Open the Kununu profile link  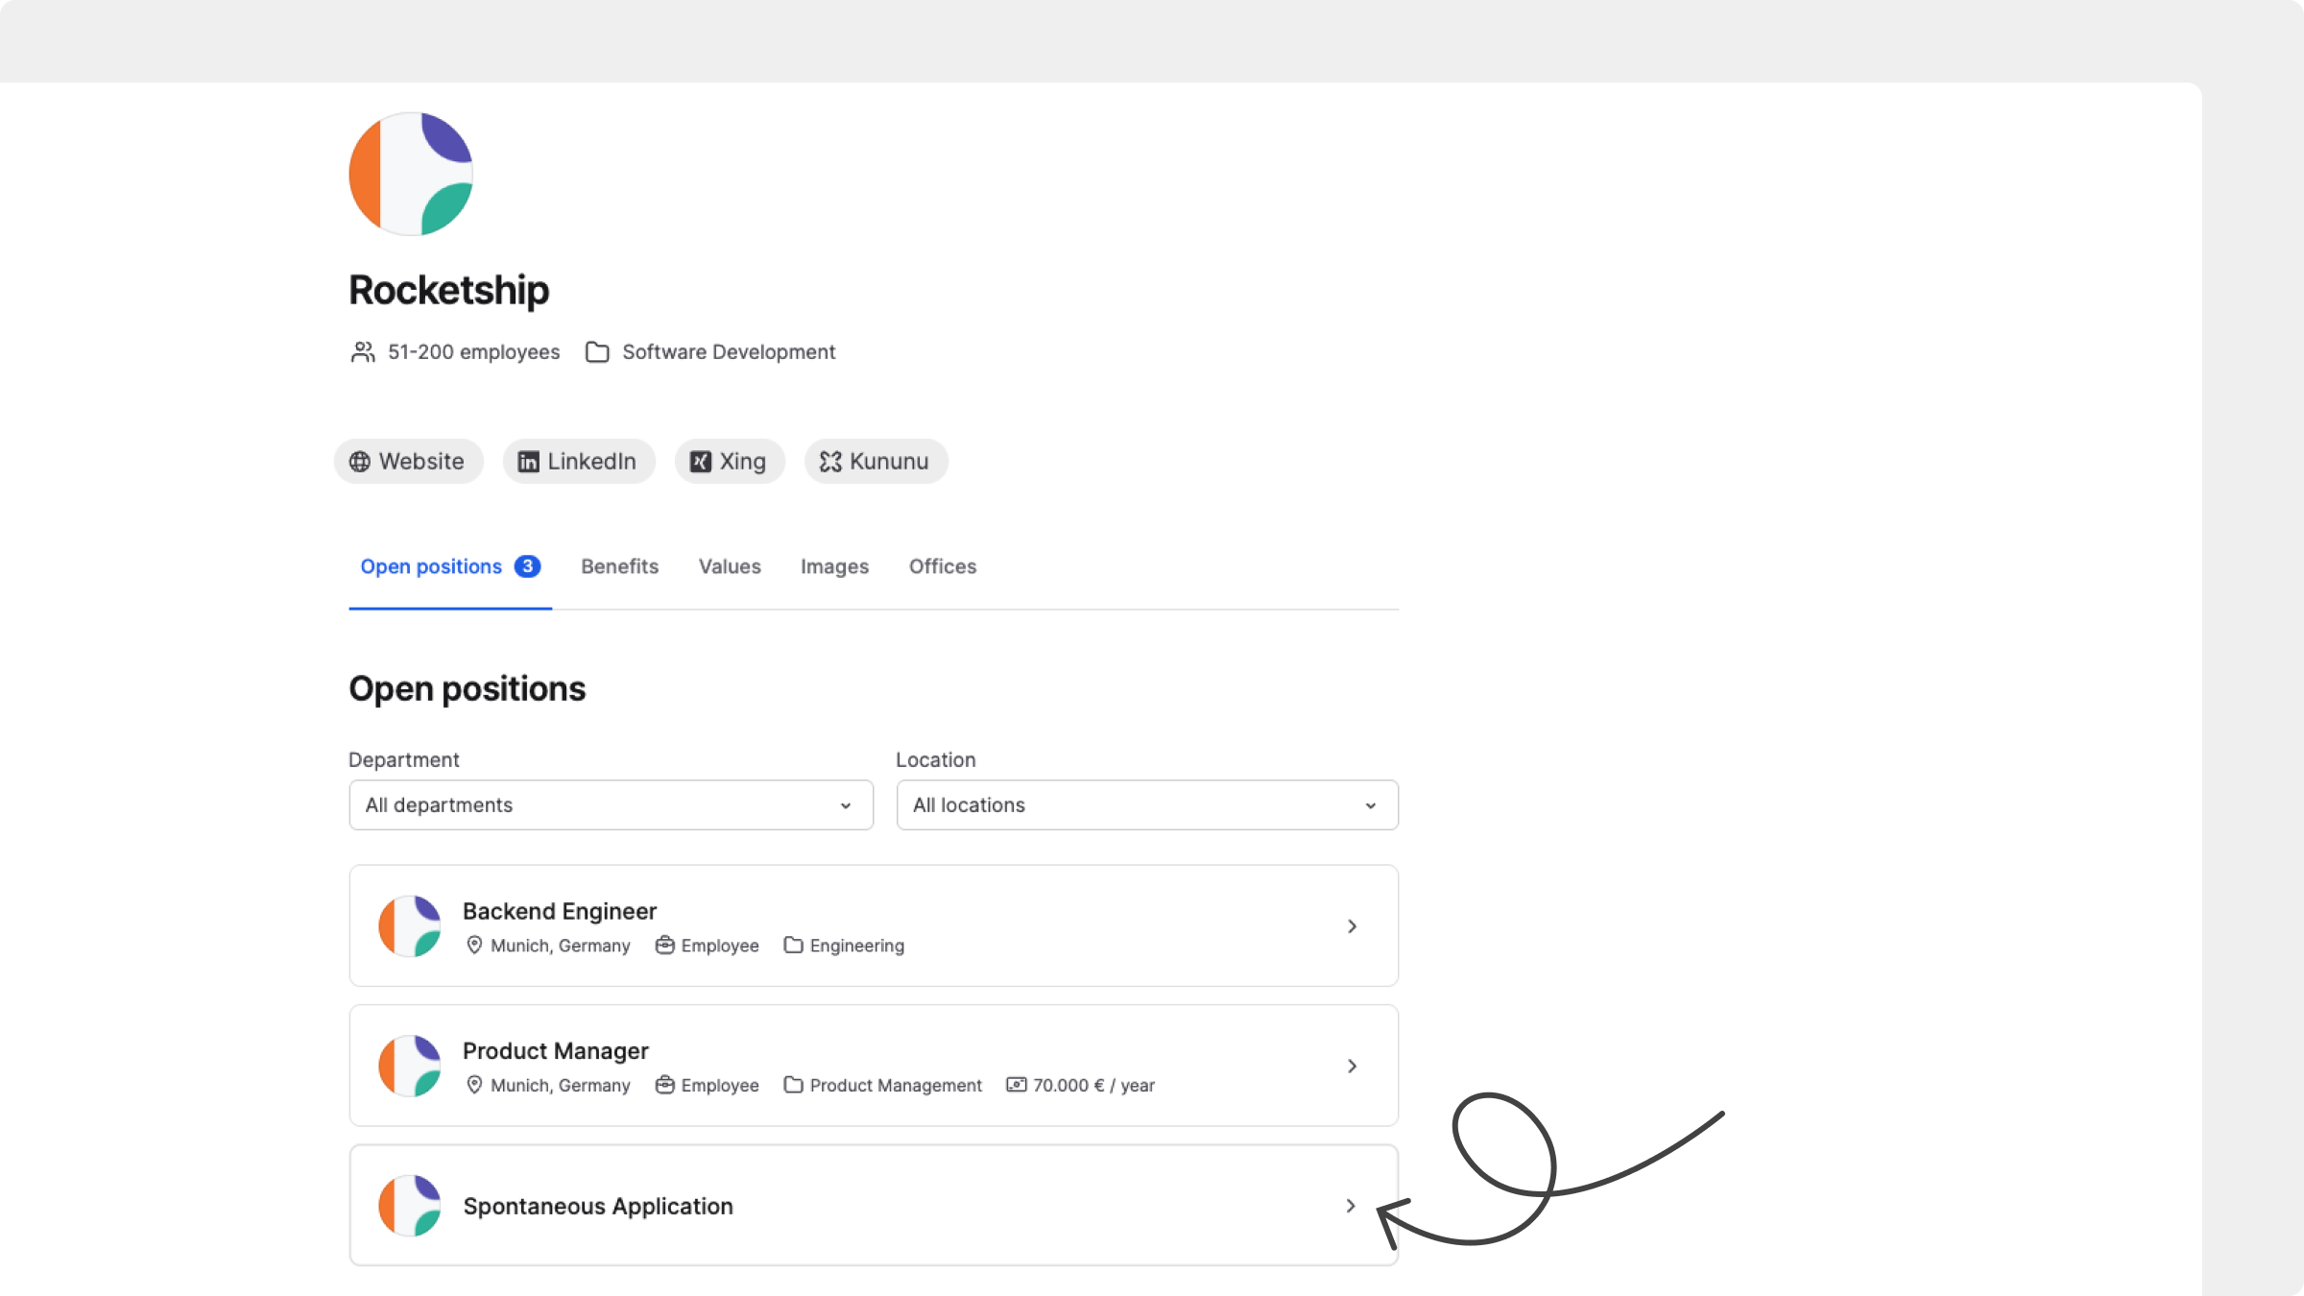pos(875,461)
